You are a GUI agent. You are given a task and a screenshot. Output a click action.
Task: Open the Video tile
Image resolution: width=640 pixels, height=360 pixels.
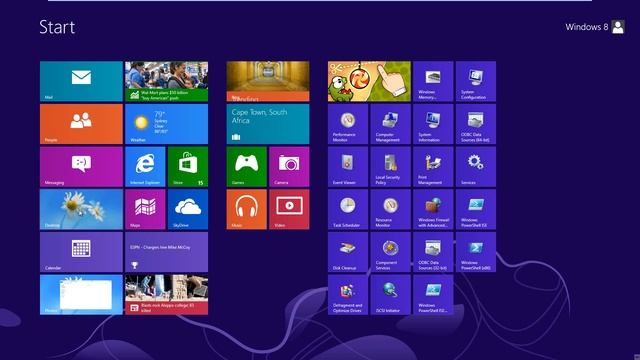289,209
